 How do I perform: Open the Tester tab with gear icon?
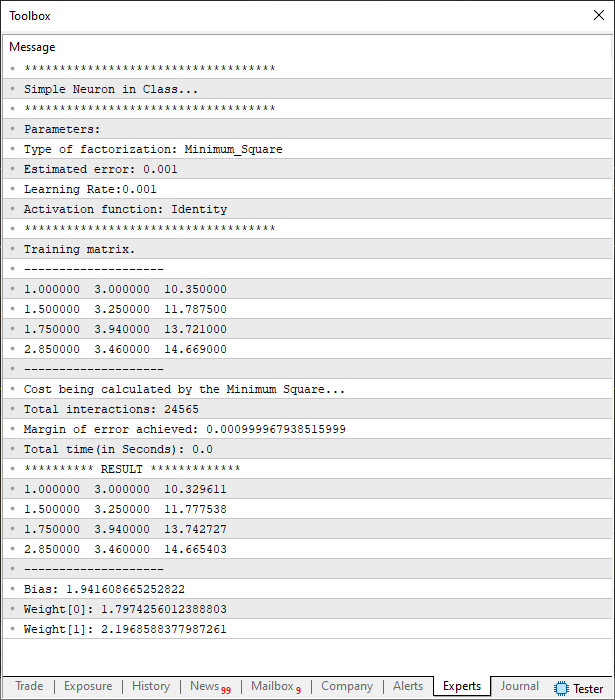point(579,688)
